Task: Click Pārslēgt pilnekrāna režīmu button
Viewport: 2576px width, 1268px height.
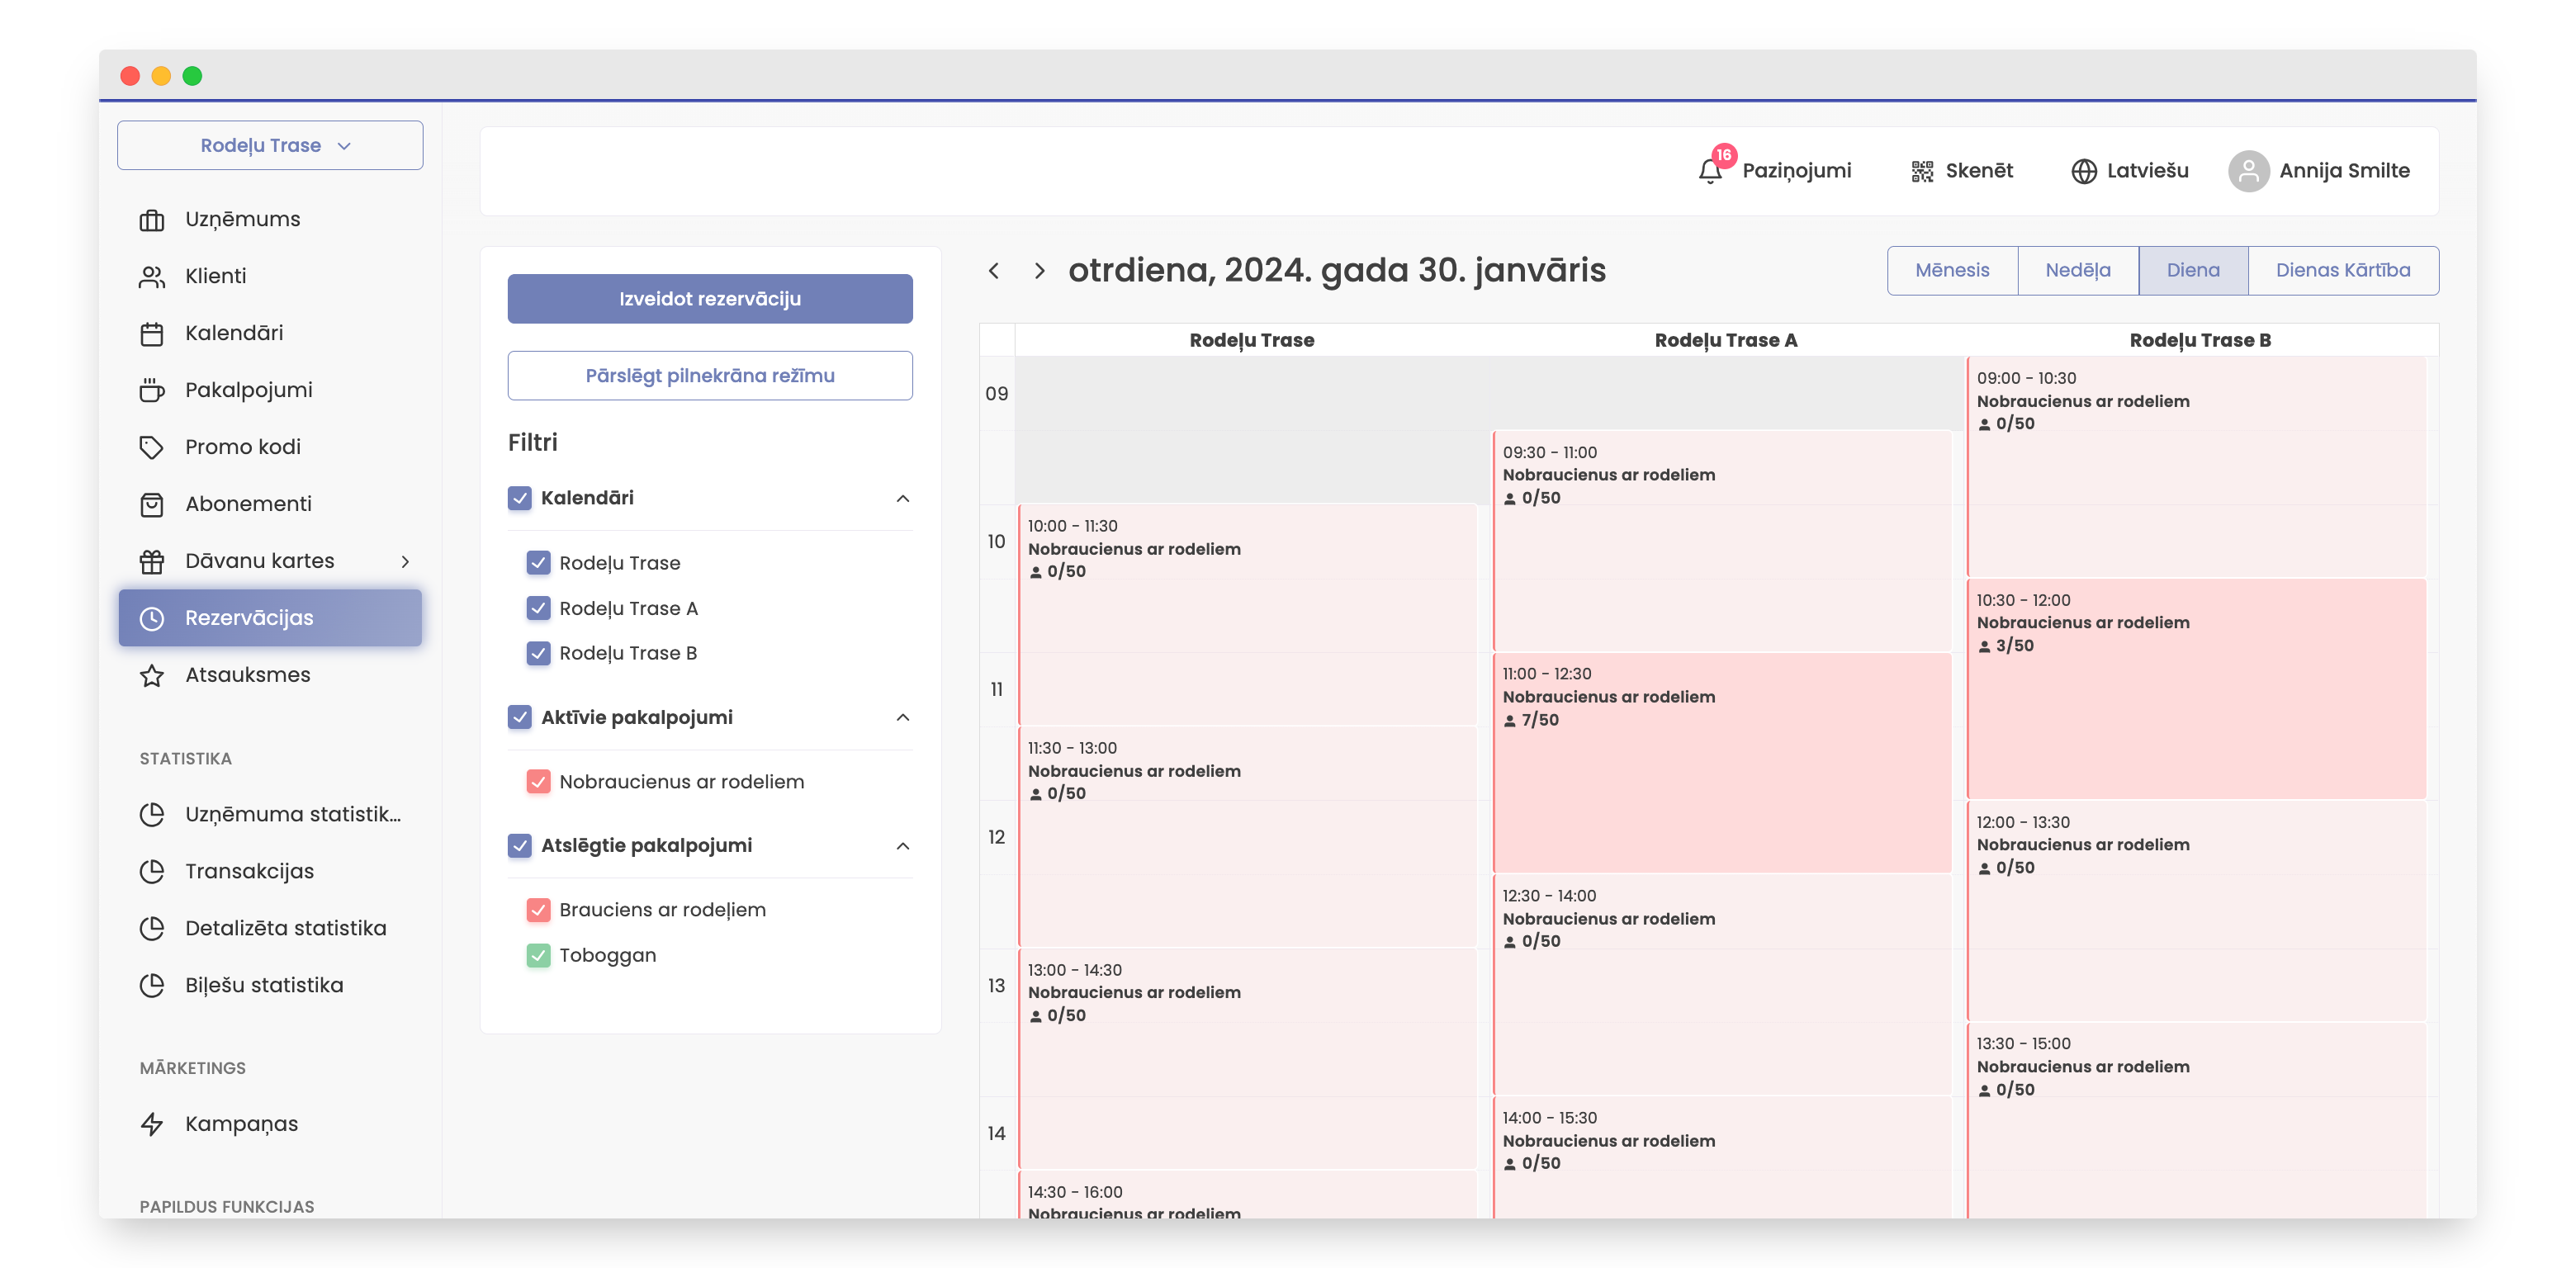Action: point(709,375)
